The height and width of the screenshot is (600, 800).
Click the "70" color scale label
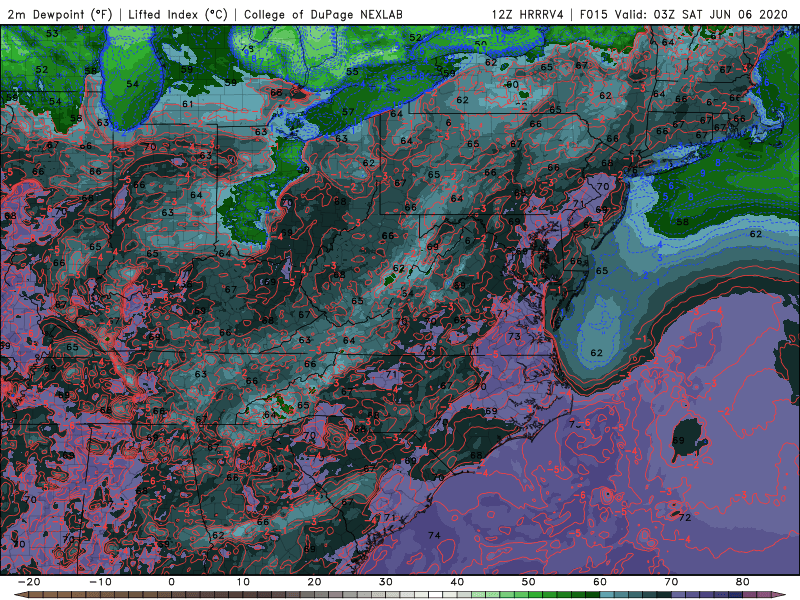[x=671, y=582]
